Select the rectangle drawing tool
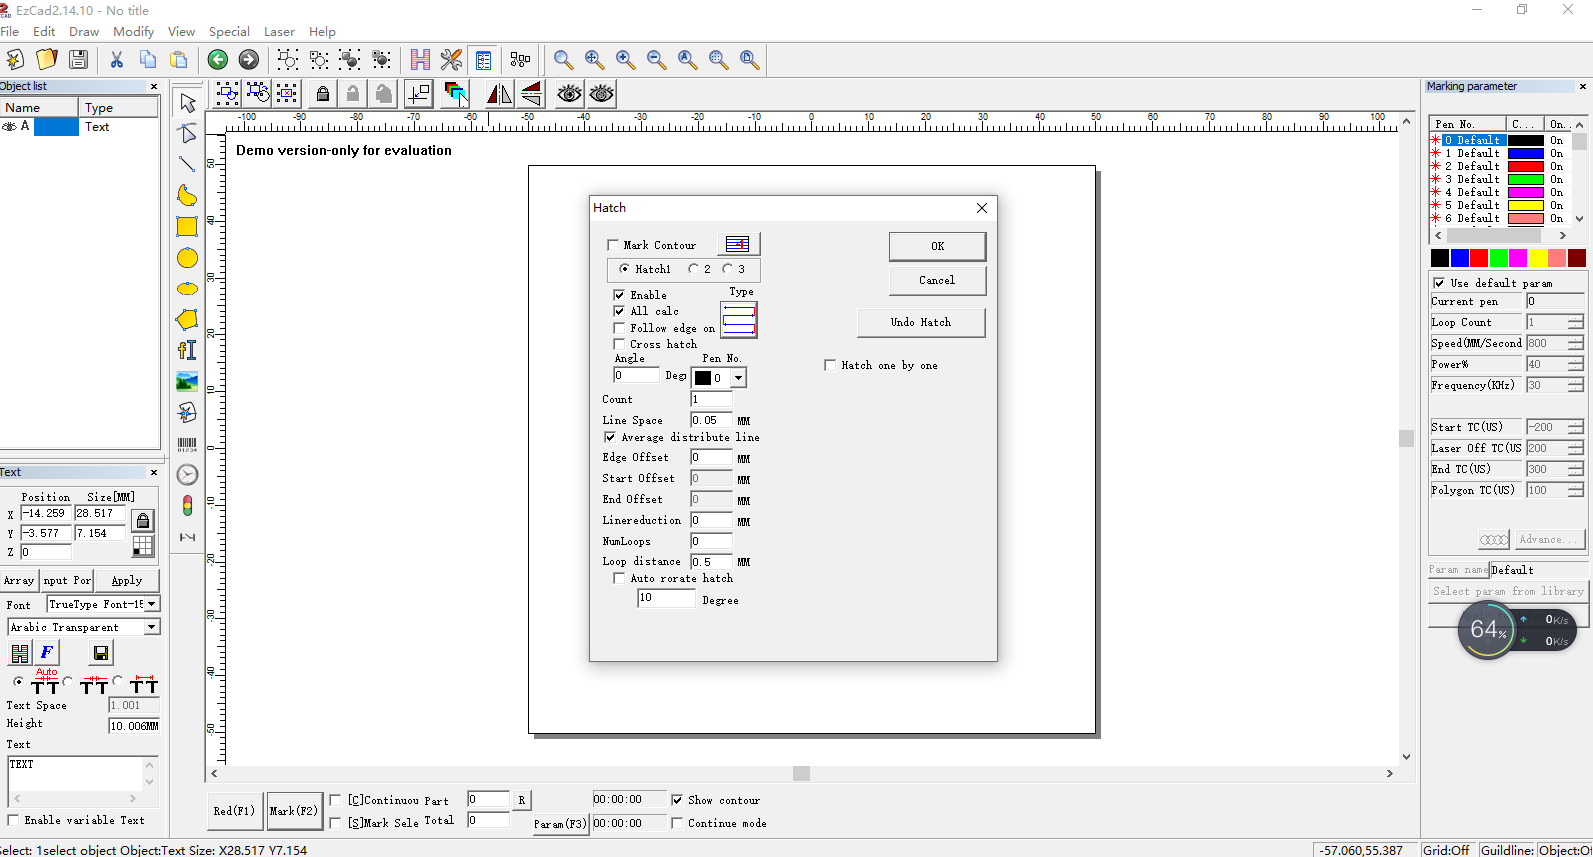The width and height of the screenshot is (1593, 857). coord(187,227)
